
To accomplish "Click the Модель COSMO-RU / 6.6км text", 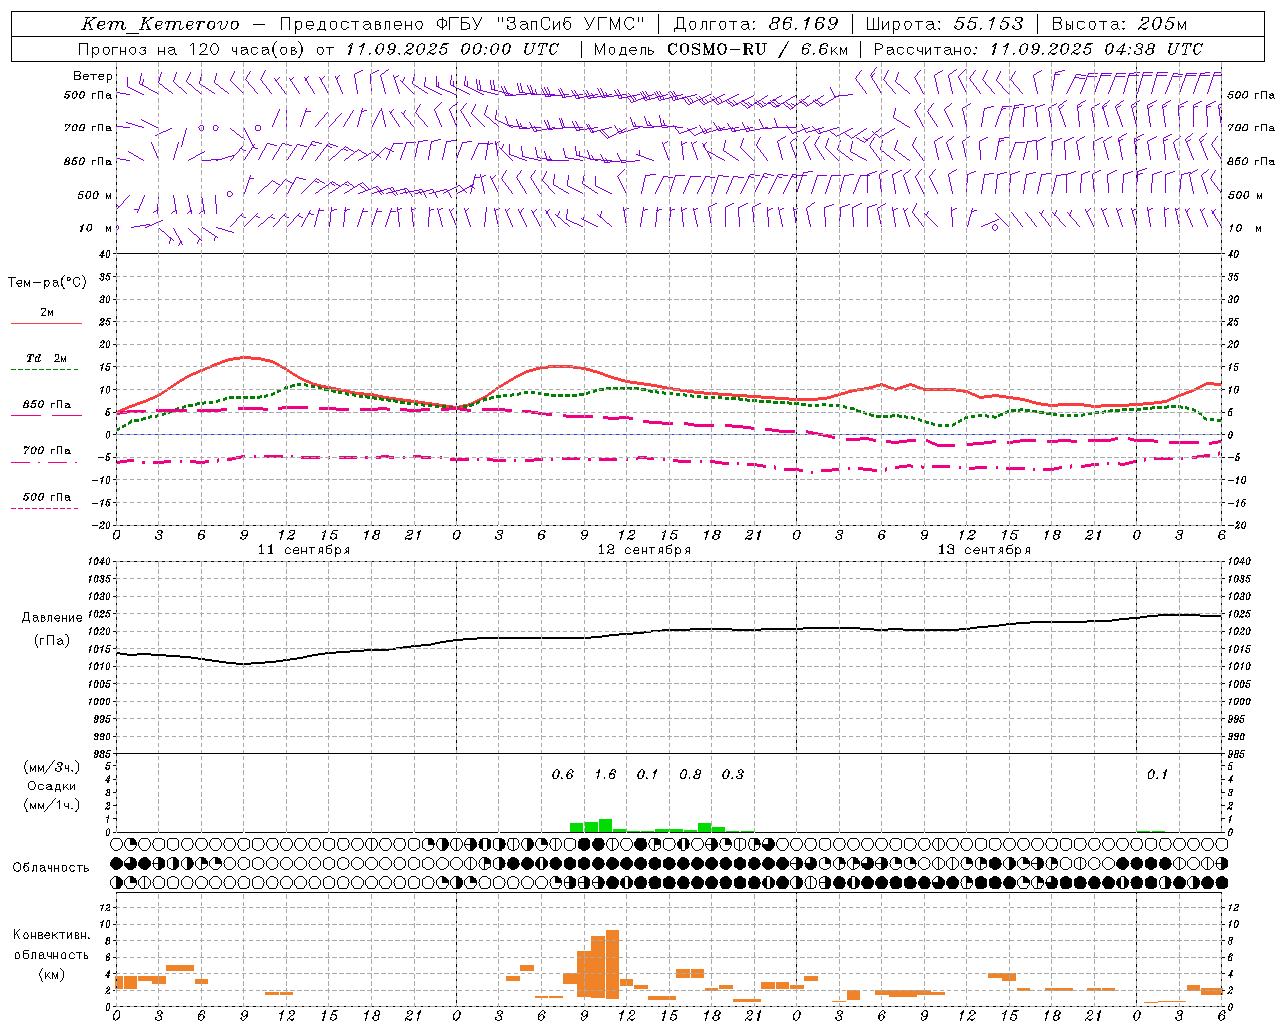I will (x=721, y=49).
